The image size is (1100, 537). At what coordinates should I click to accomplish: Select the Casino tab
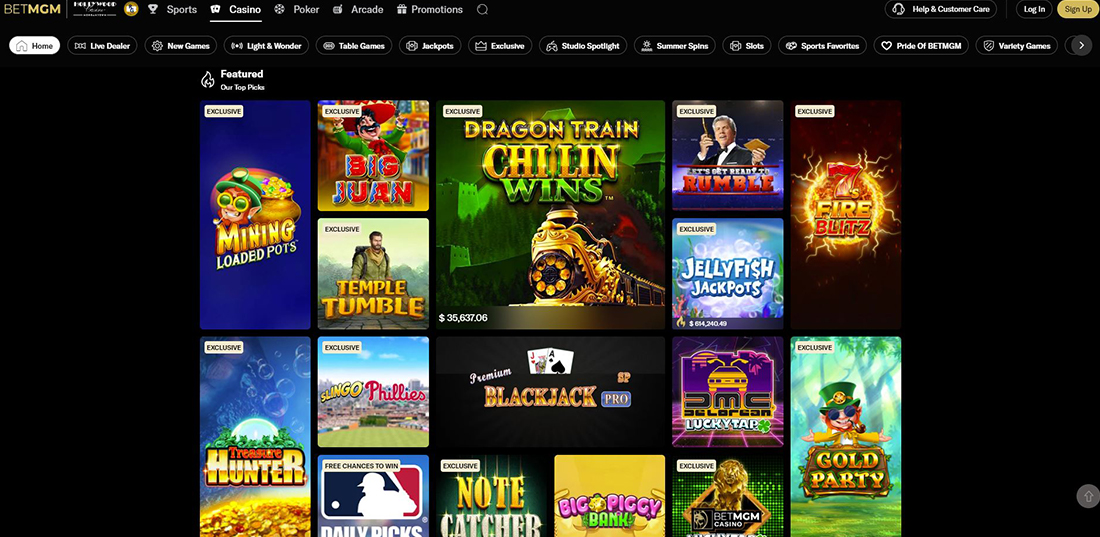coord(245,10)
